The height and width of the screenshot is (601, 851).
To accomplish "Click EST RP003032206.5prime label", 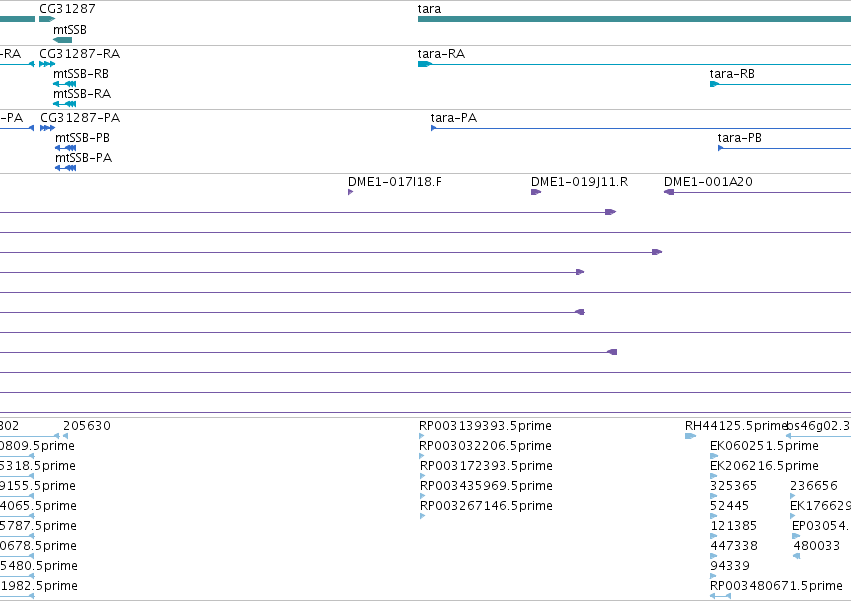I will point(486,446).
